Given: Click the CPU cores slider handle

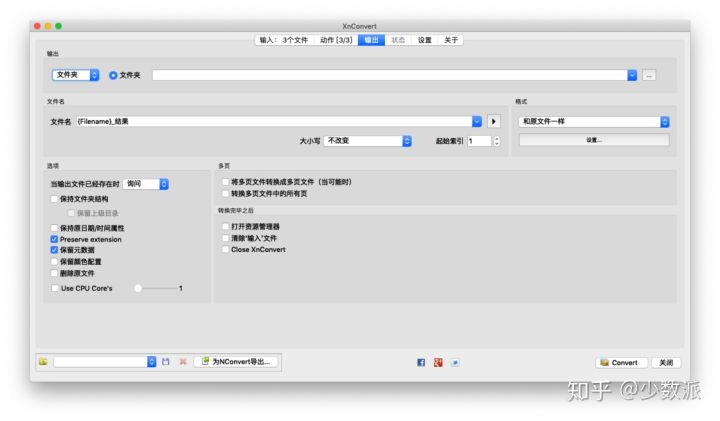Looking at the screenshot, I should click(x=138, y=288).
